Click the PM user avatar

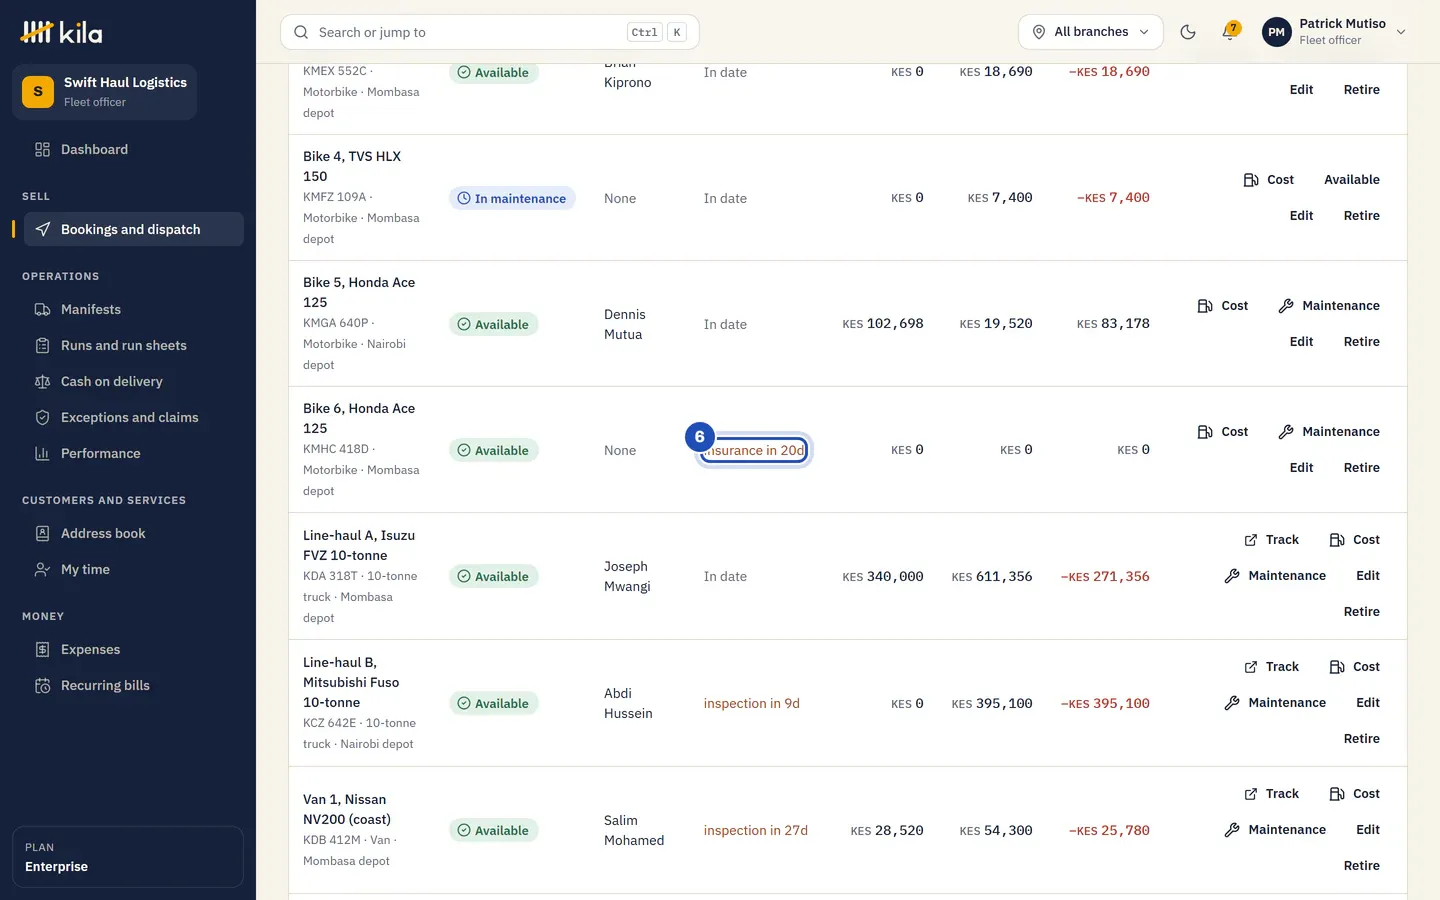pyautogui.click(x=1276, y=32)
